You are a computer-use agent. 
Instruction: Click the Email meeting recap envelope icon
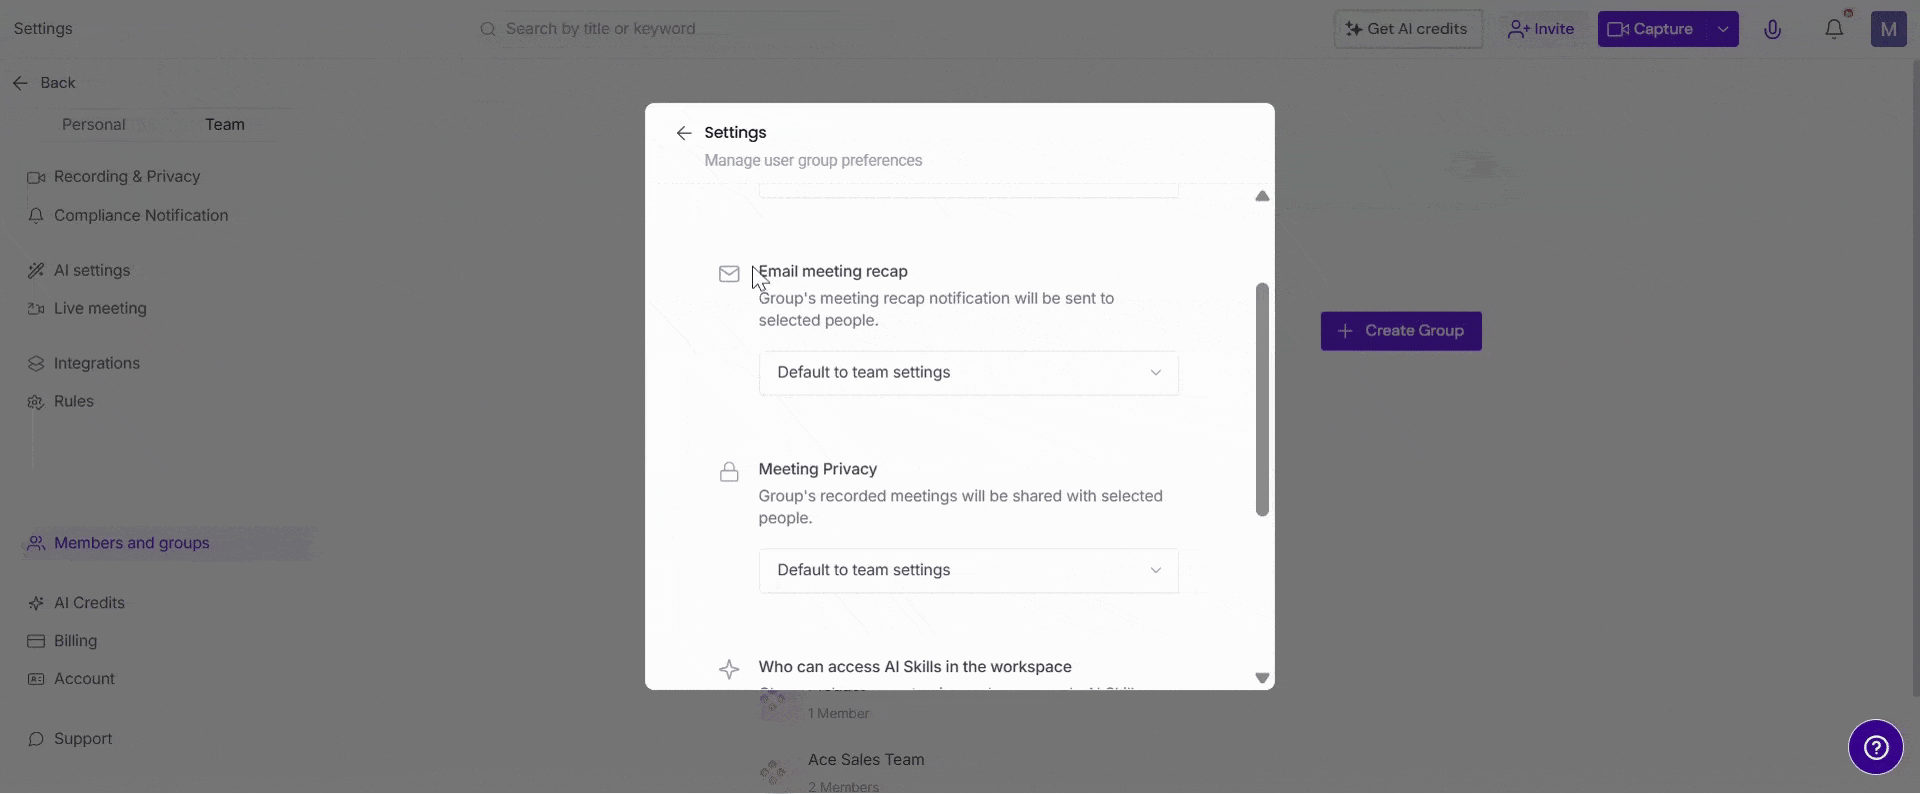729,274
